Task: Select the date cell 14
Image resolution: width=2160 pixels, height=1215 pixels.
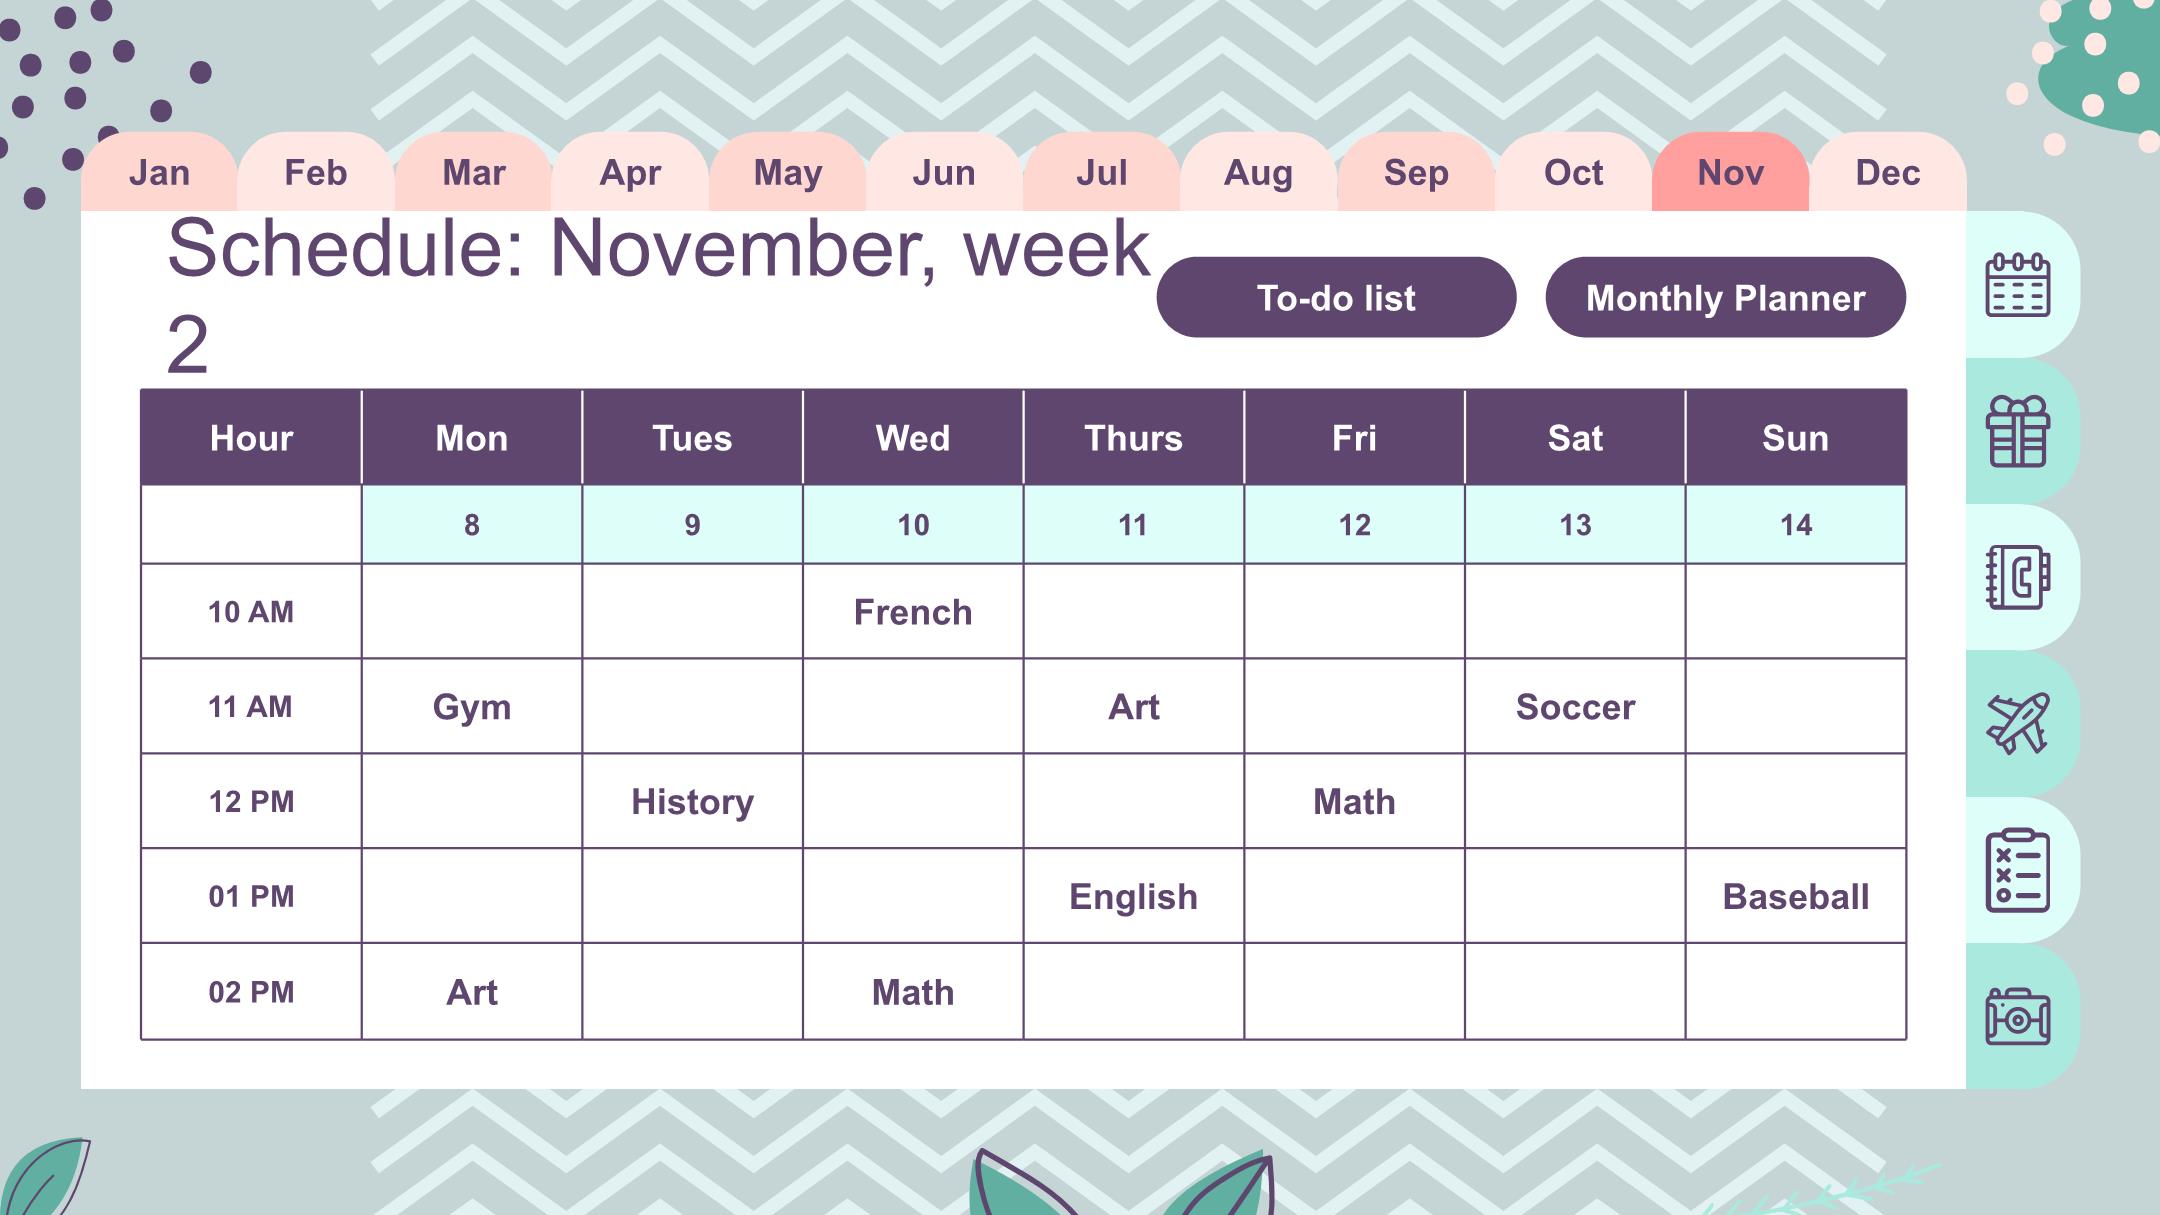Action: tap(1796, 524)
